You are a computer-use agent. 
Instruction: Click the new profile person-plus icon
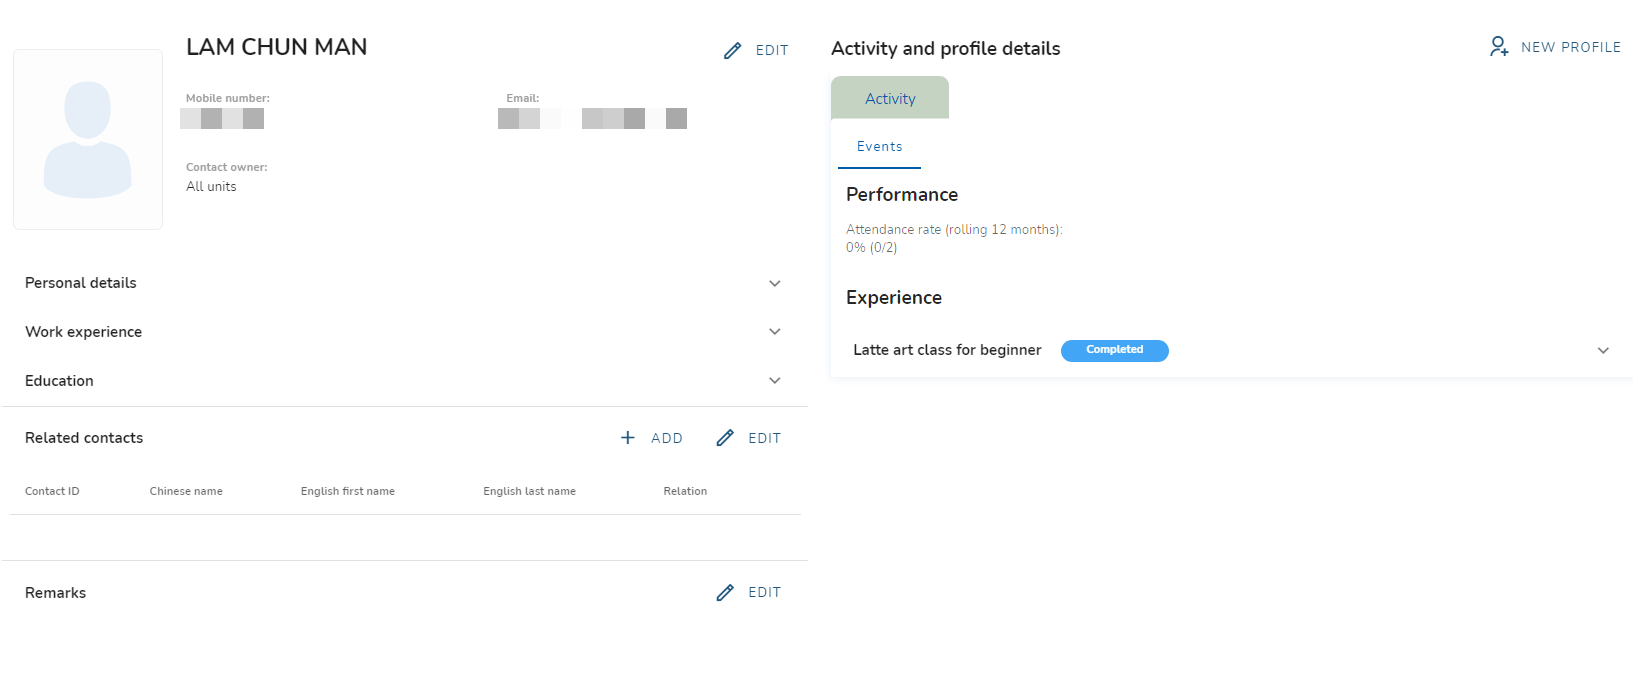[1498, 47]
